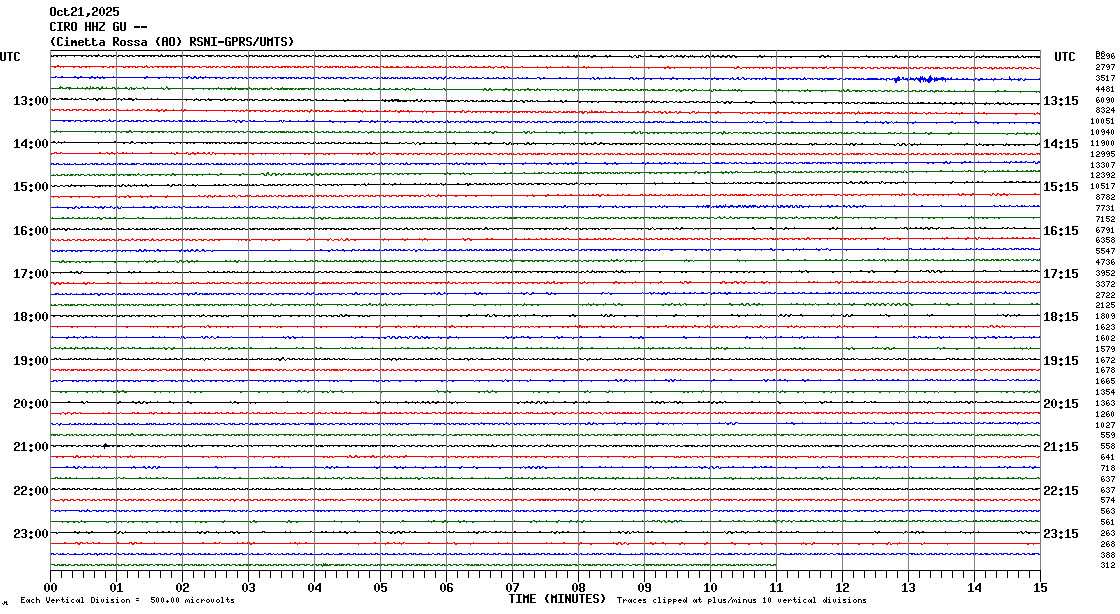Click the seismic event burst on blue trace

(921, 79)
